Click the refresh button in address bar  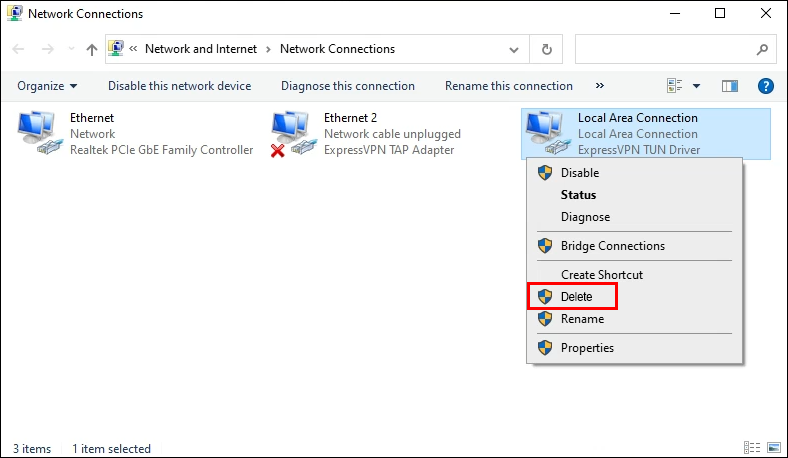[x=546, y=49]
